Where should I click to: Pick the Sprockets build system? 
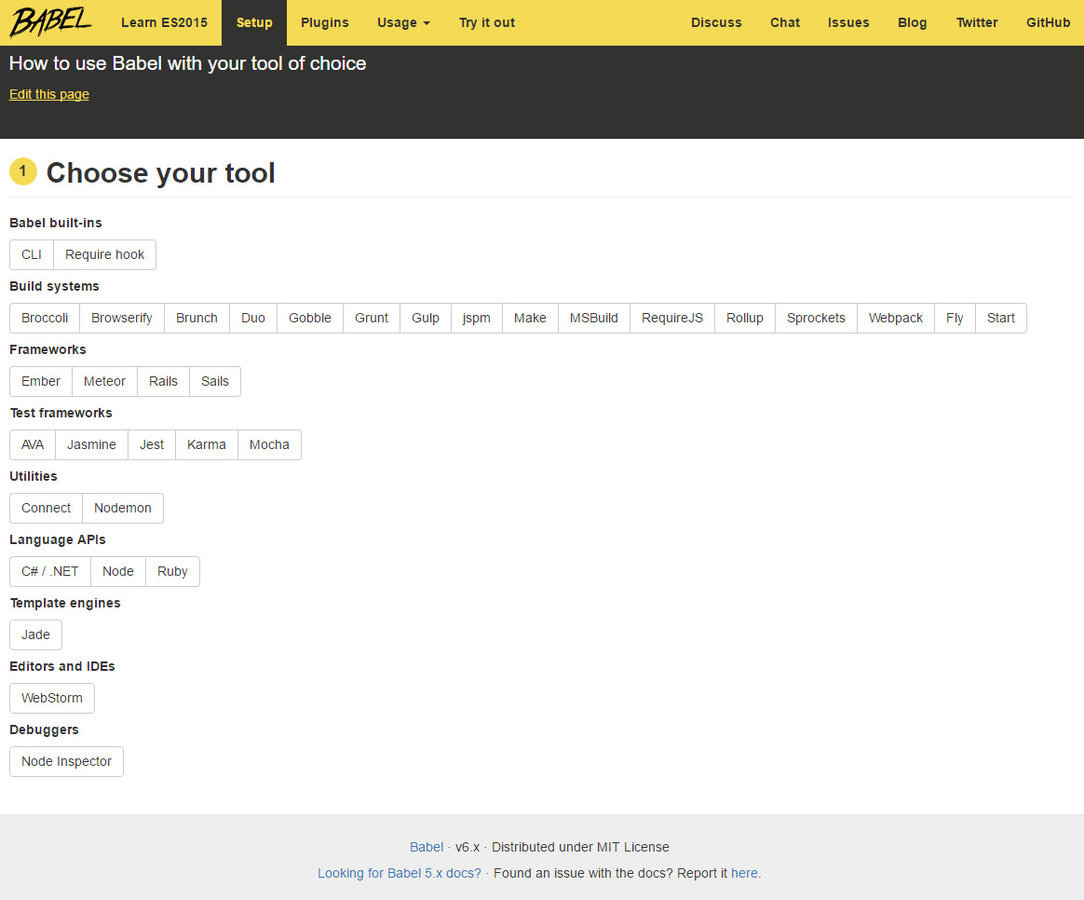(x=816, y=318)
